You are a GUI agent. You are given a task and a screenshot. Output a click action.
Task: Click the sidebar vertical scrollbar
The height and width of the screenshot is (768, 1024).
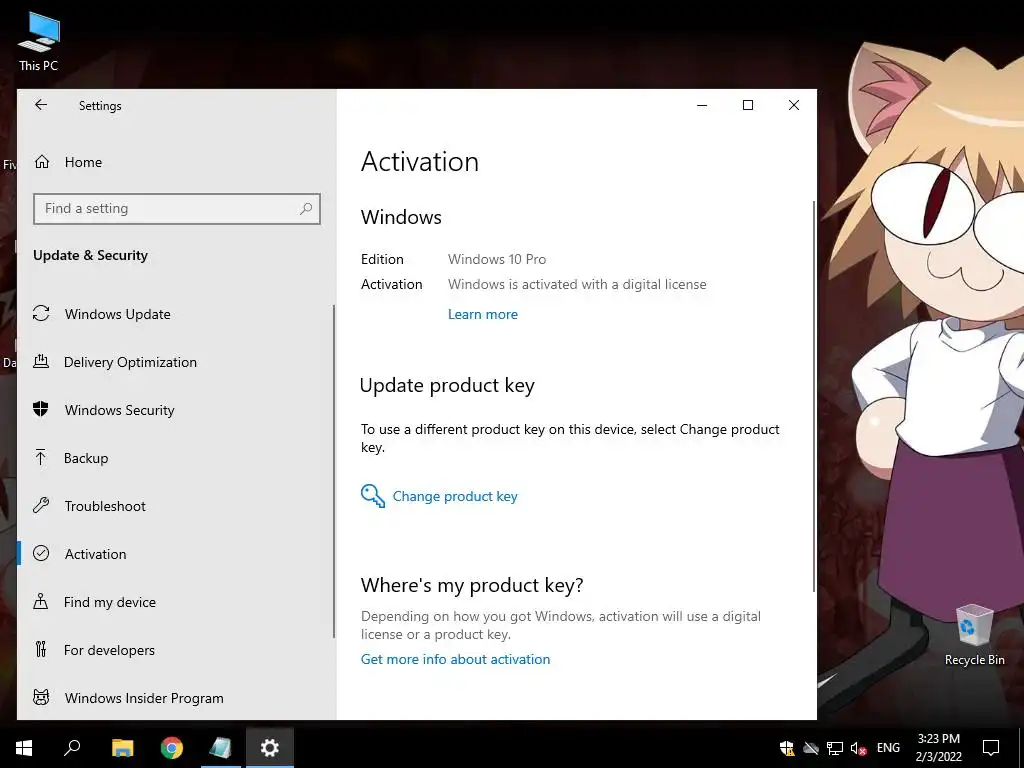coord(334,472)
